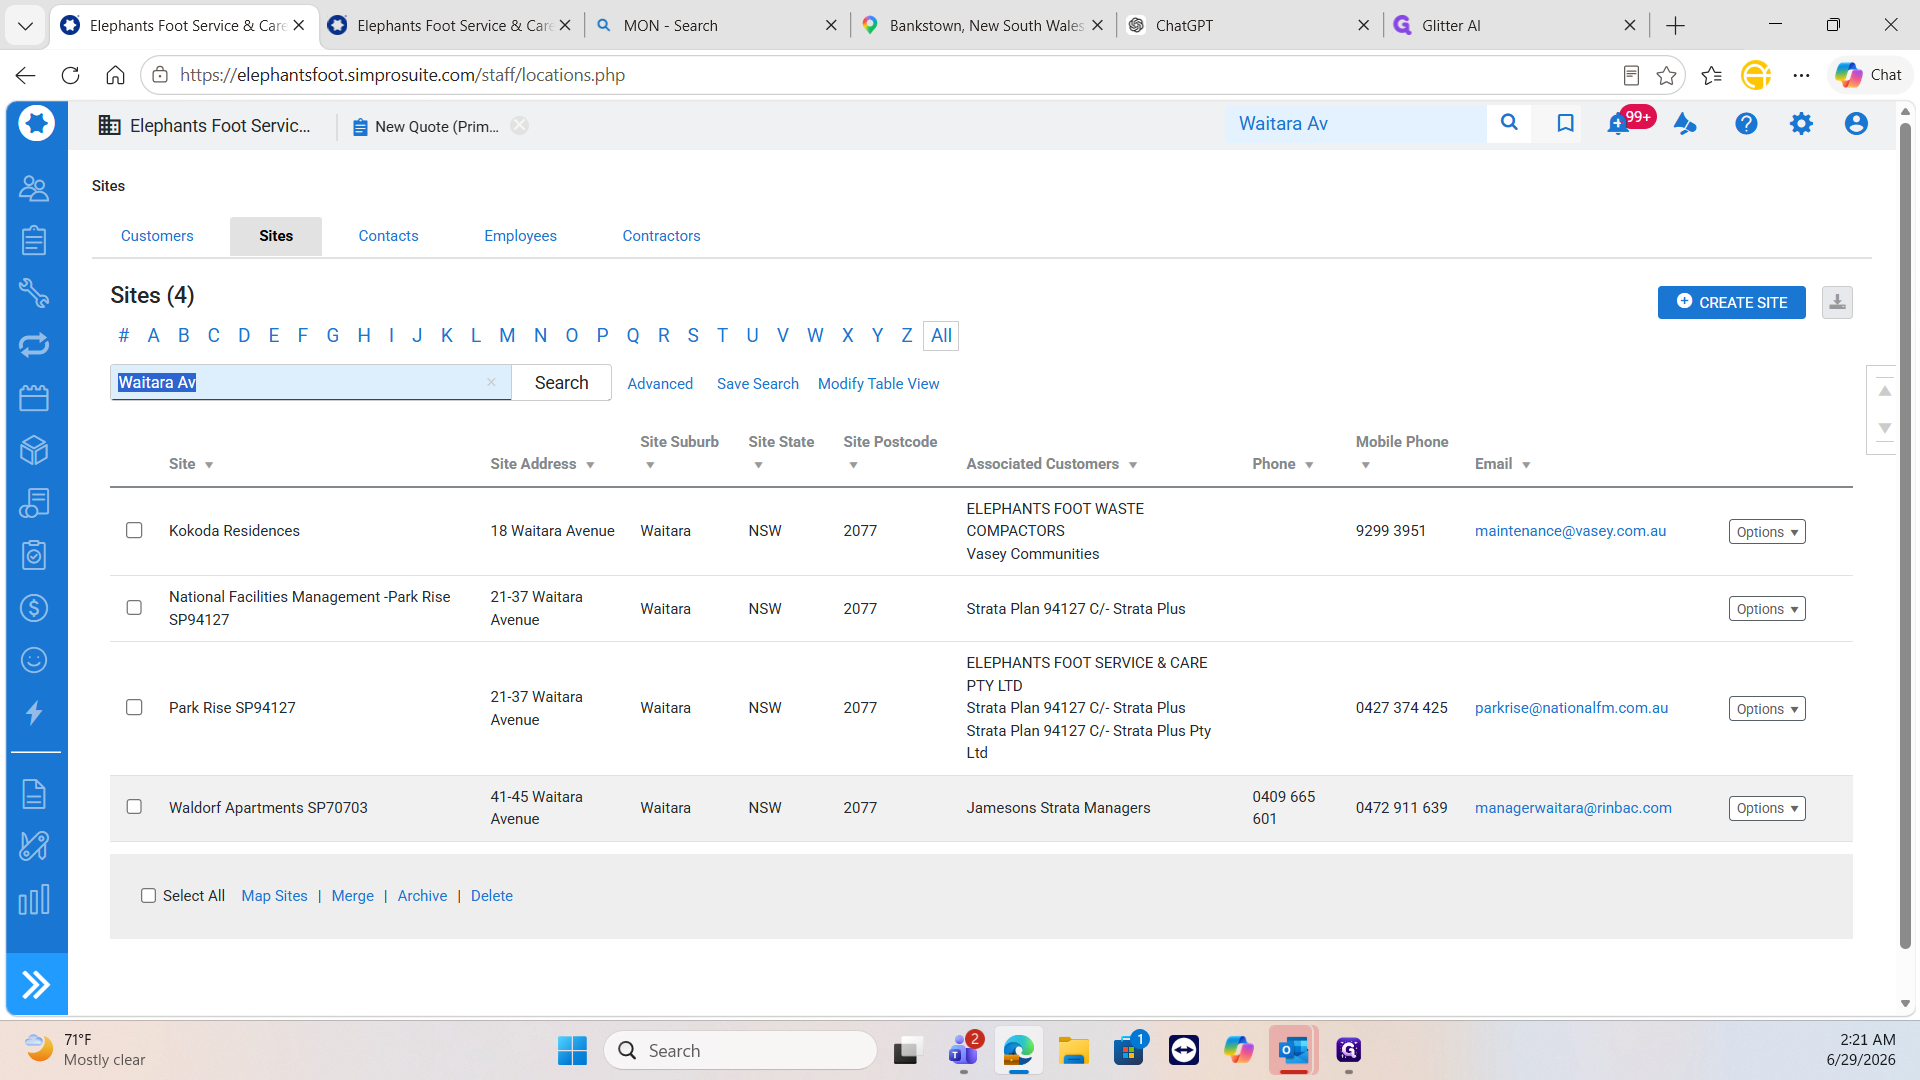This screenshot has width=1920, height=1080.
Task: Clear the Waitara Av search field
Action: 491,382
